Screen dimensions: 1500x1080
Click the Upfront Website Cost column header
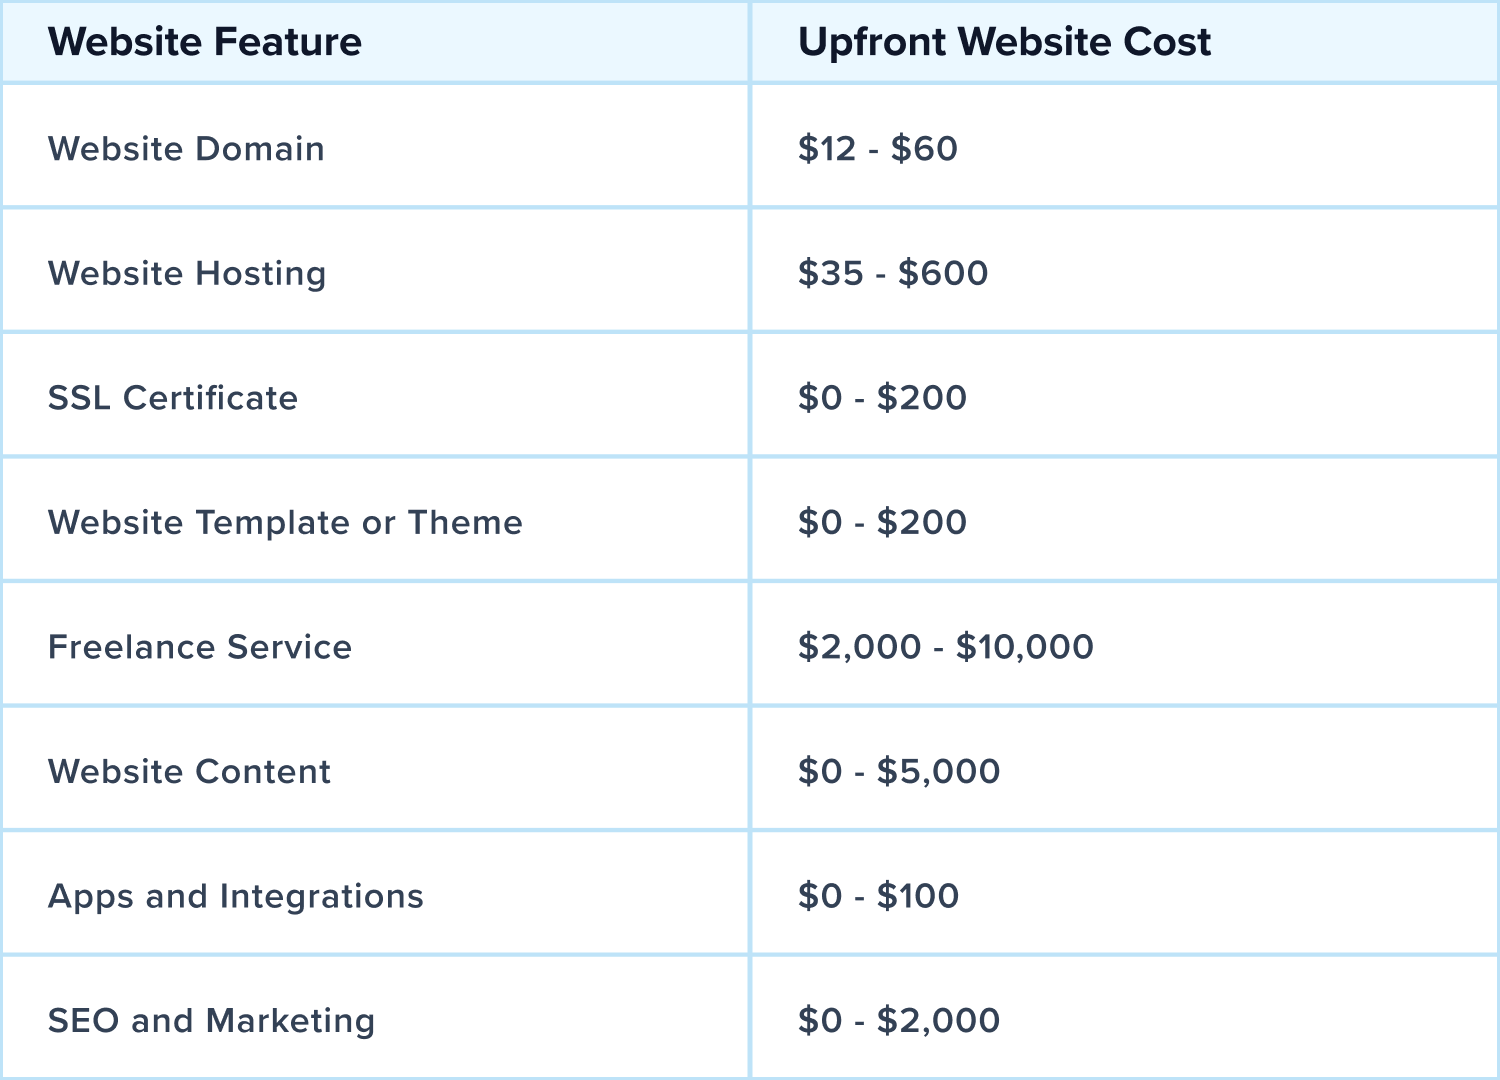click(1004, 42)
